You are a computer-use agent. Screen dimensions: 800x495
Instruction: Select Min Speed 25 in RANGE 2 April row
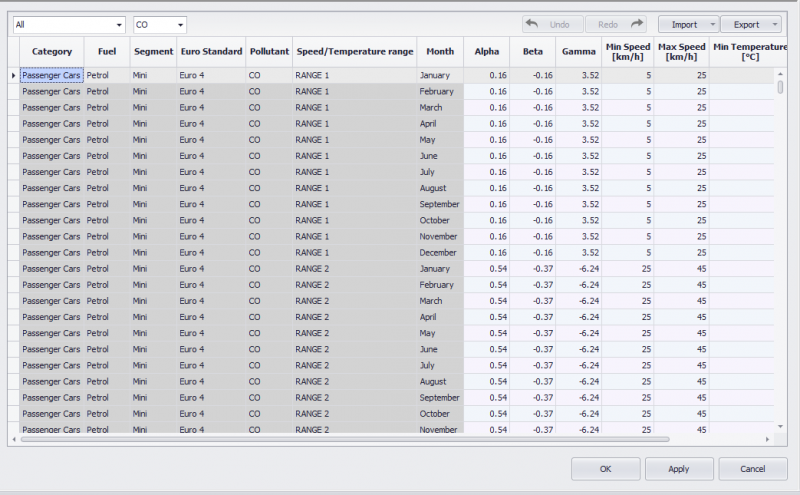tap(628, 317)
